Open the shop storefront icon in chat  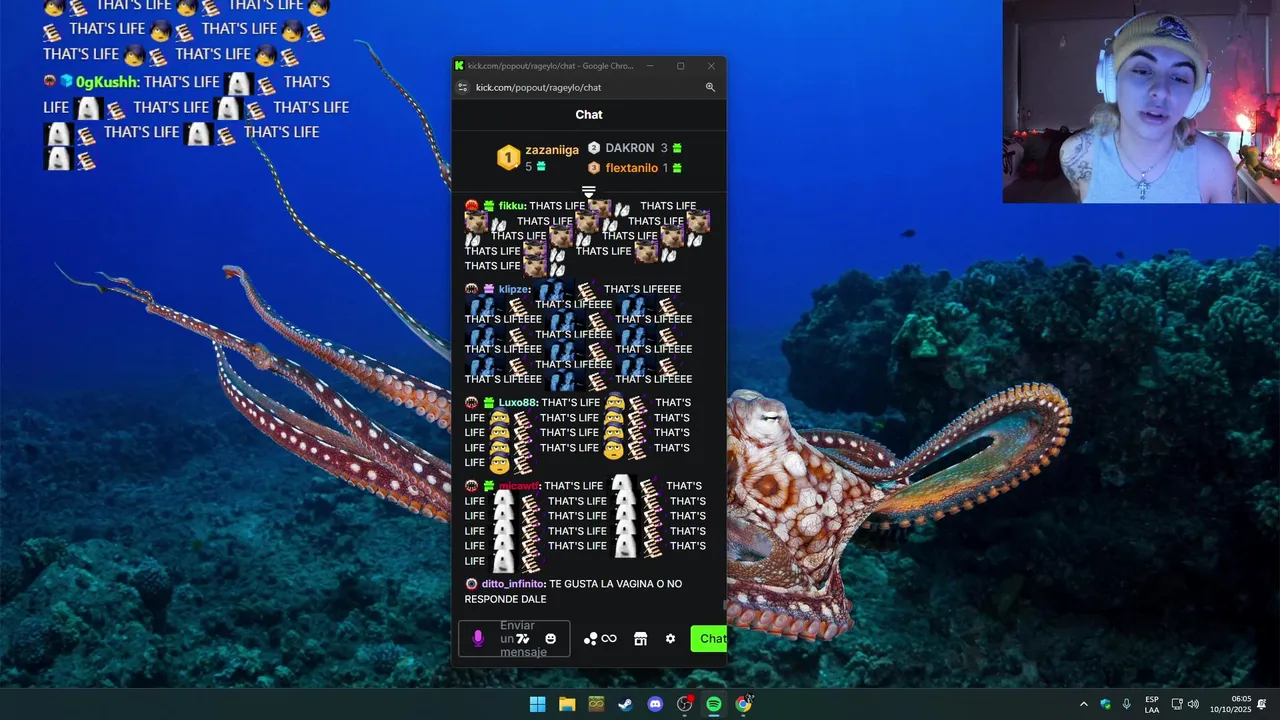pos(641,639)
